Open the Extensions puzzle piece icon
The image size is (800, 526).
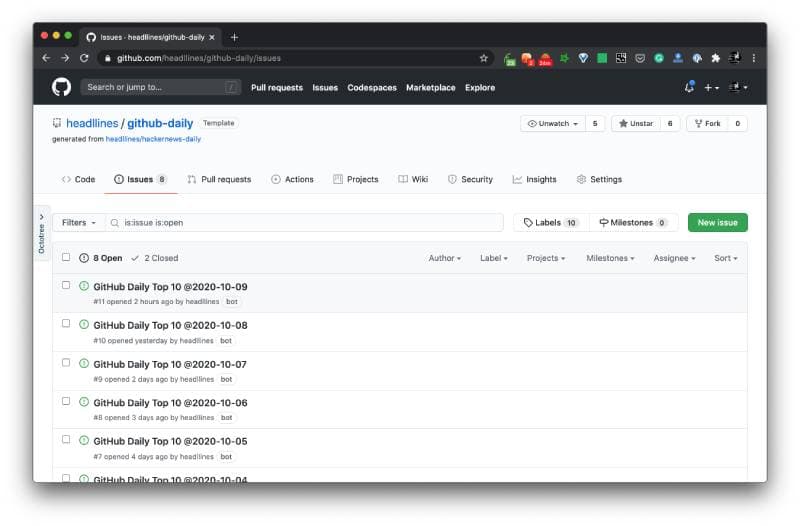pos(716,58)
